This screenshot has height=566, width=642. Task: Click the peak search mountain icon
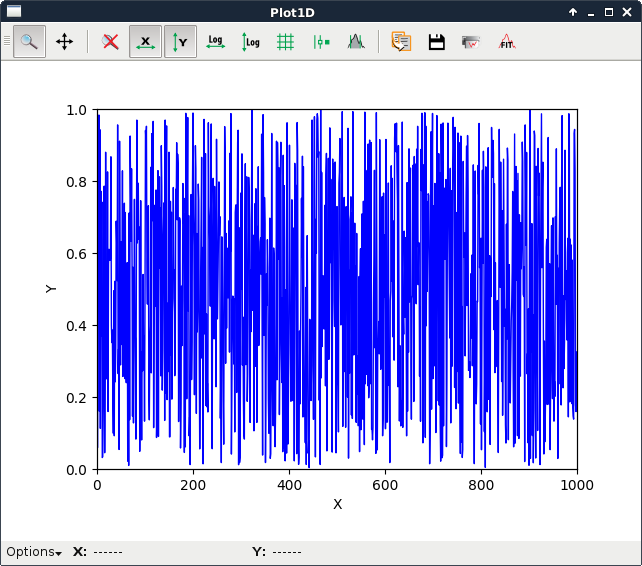[355, 42]
